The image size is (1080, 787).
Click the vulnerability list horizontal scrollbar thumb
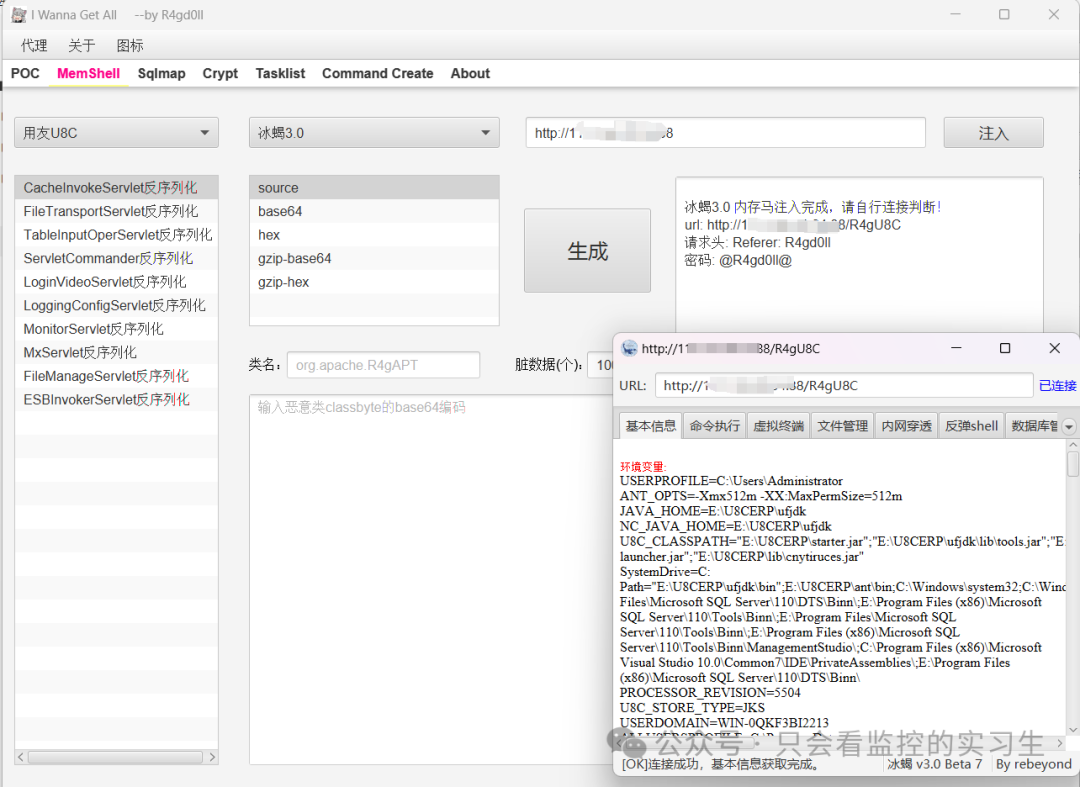coord(116,757)
